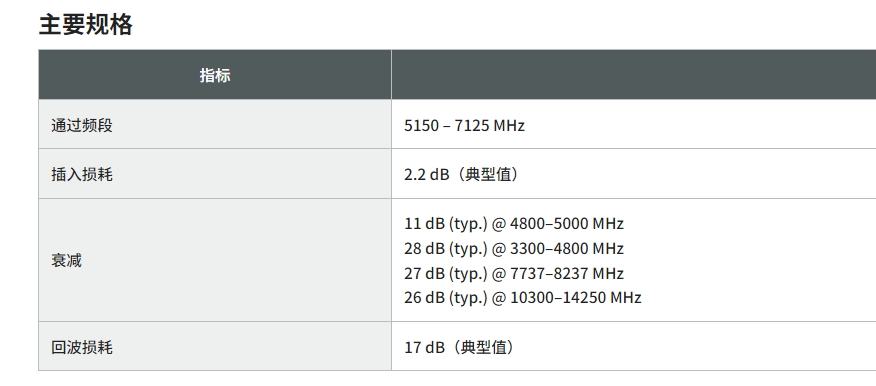Image resolution: width=876 pixels, height=386 pixels.
Task: Click the 5150 – 7125 MHz value
Action: [x=464, y=125]
